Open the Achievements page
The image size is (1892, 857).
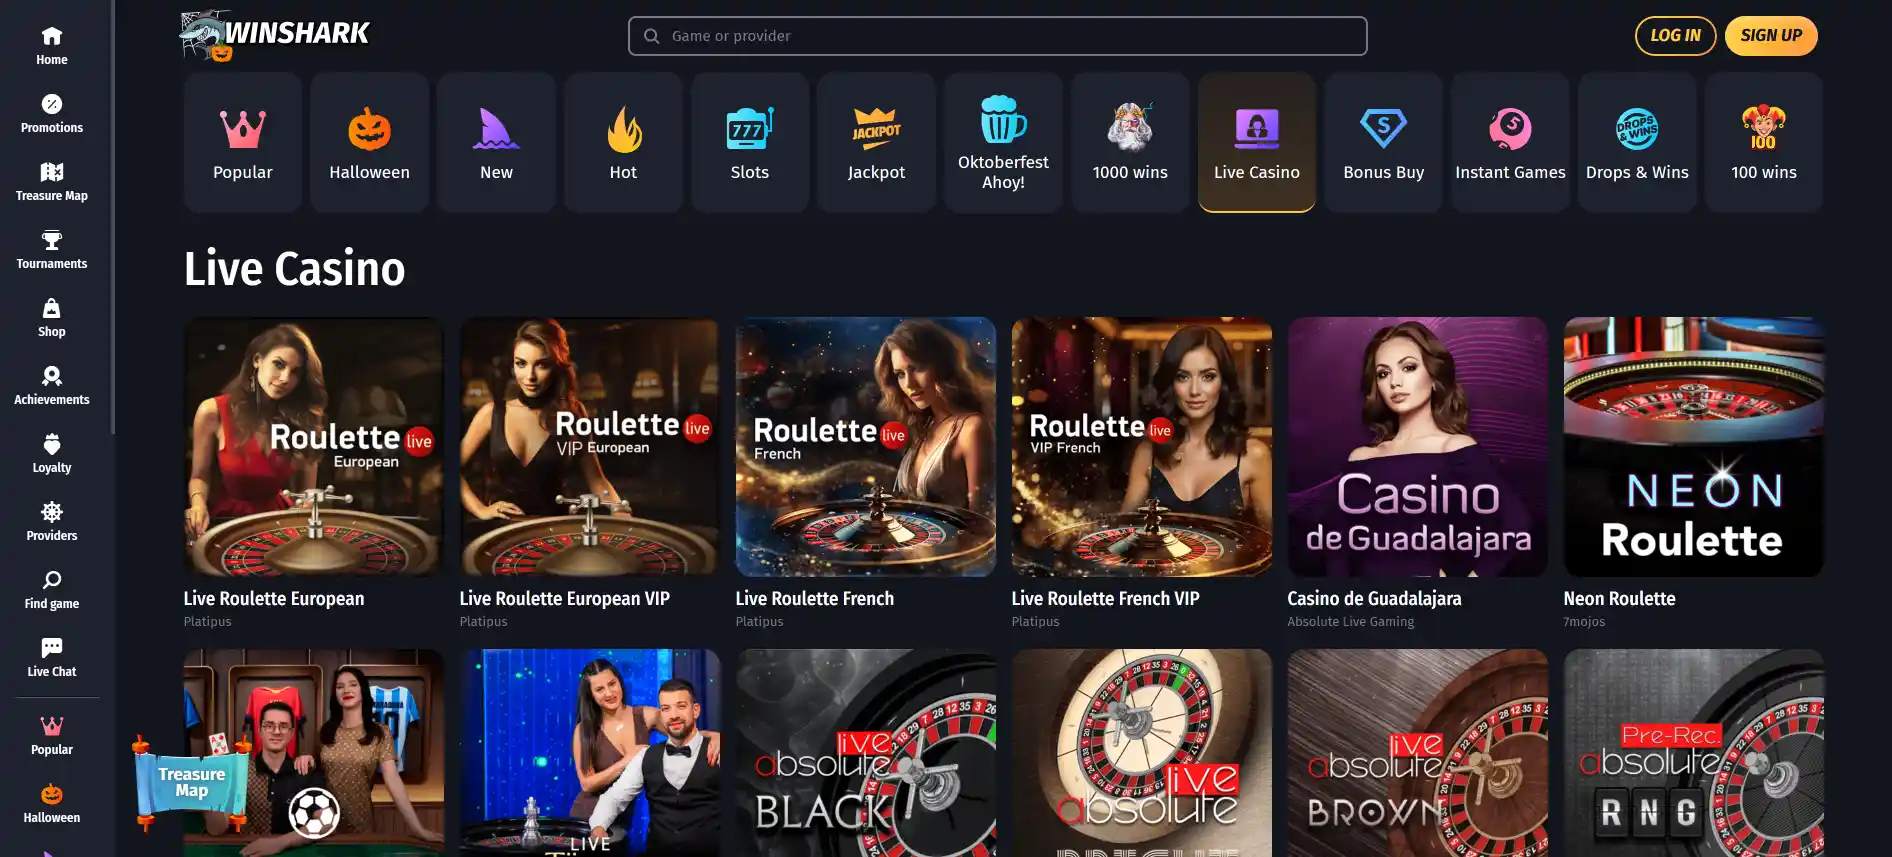pos(52,386)
